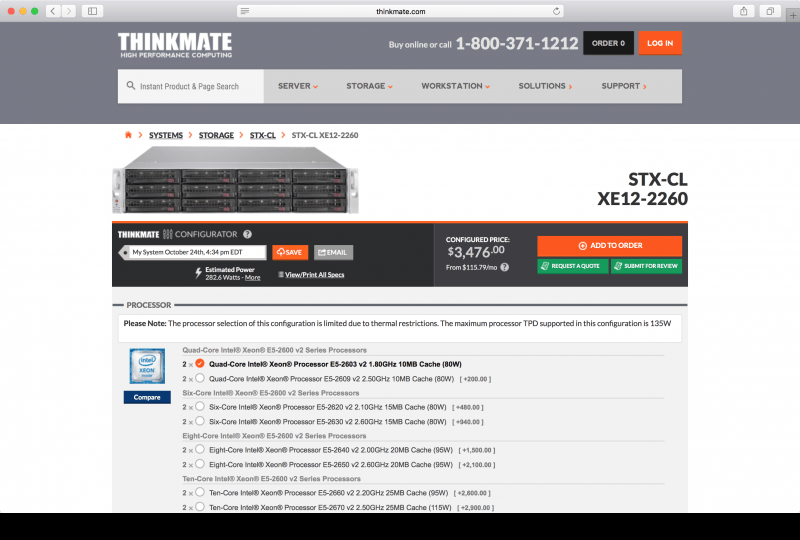Click Safari's share icon
The width and height of the screenshot is (800, 540).
(x=744, y=11)
